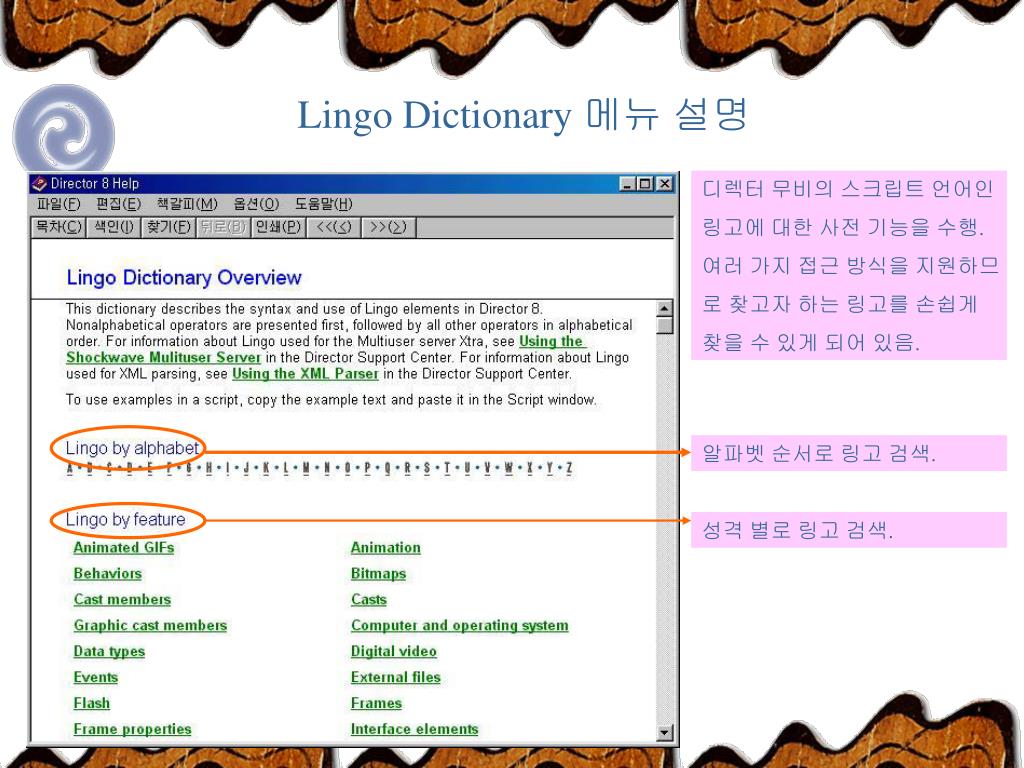Open the Cast members link
The image size is (1024, 768).
[x=122, y=599]
